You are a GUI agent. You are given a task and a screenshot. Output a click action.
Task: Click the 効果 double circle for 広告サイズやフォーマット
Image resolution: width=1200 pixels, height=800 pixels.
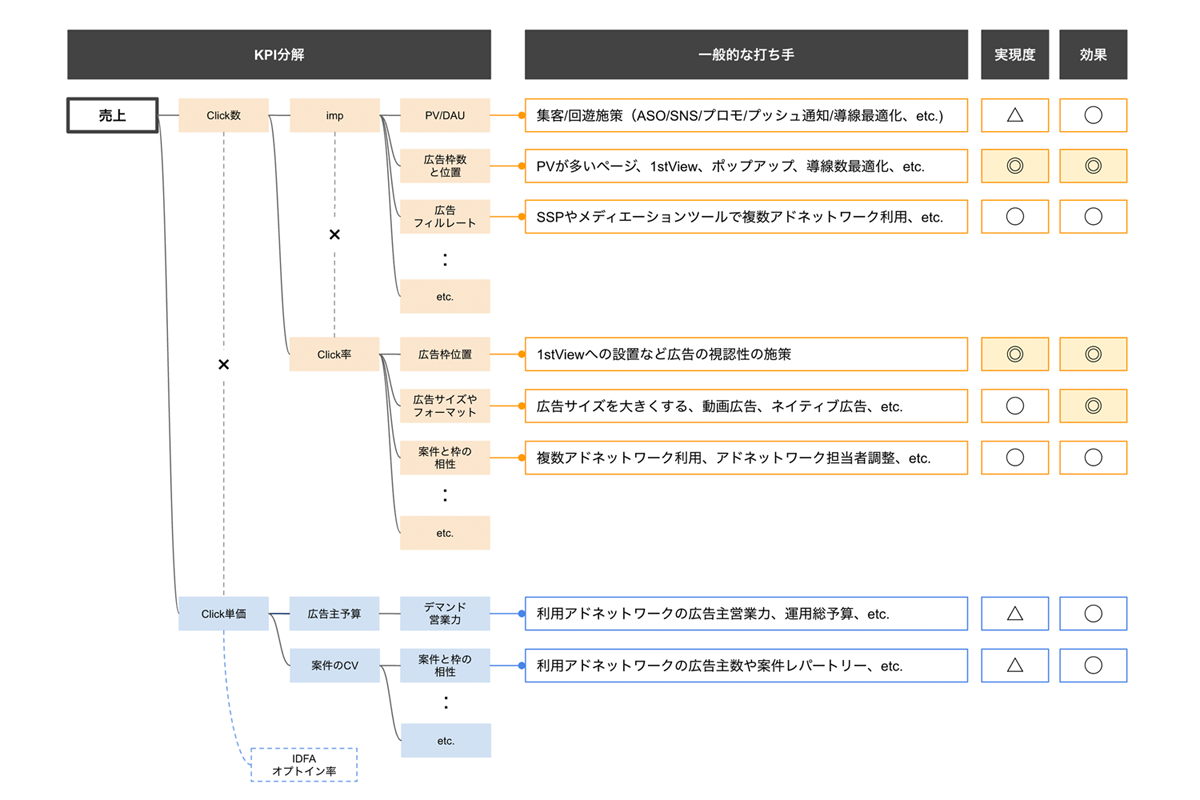point(1093,405)
